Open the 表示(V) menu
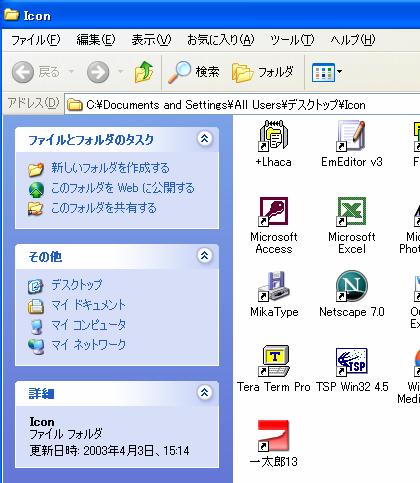The image size is (420, 483). coord(151,40)
